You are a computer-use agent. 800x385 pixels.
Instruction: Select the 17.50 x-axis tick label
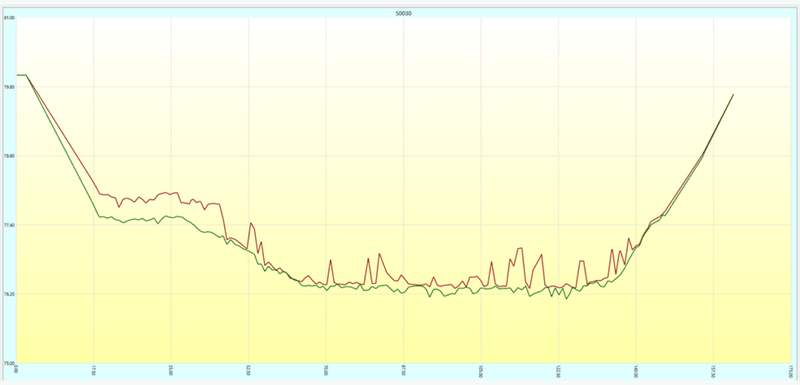94,370
